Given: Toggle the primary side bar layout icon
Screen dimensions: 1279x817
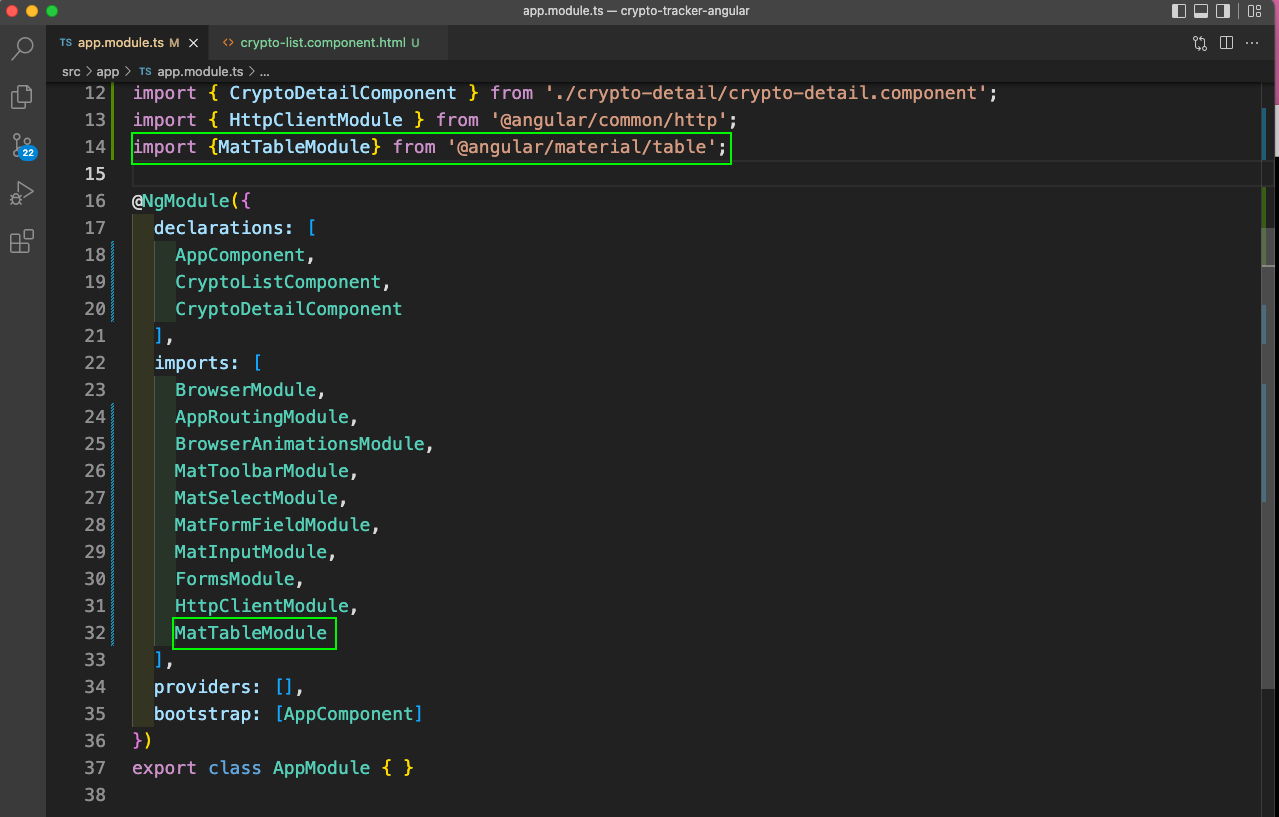Looking at the screenshot, I should pos(1179,11).
